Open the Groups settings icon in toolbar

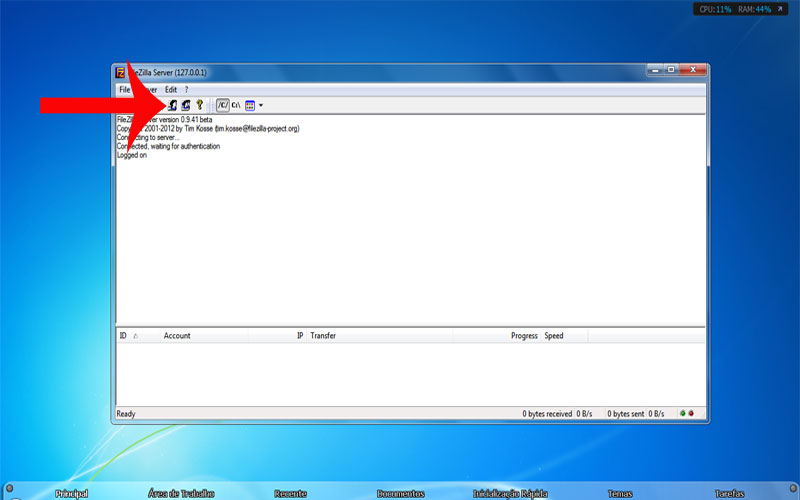186,105
